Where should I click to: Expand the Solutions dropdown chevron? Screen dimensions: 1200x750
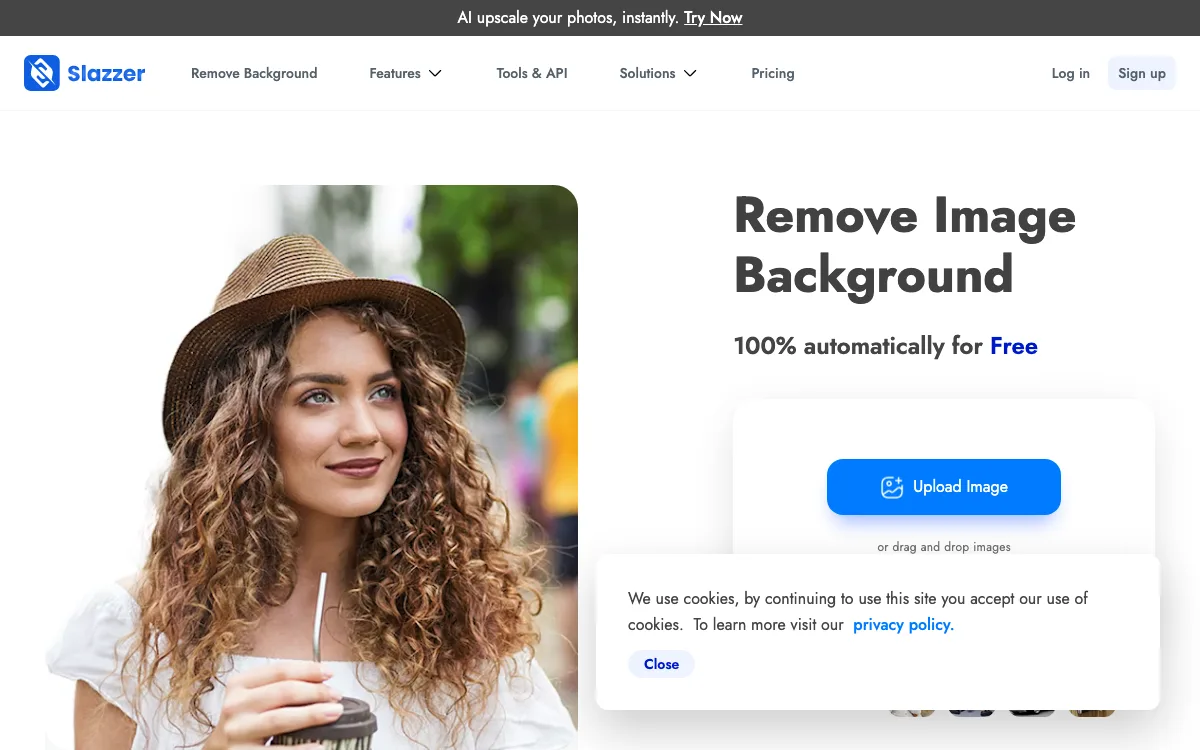(x=690, y=73)
